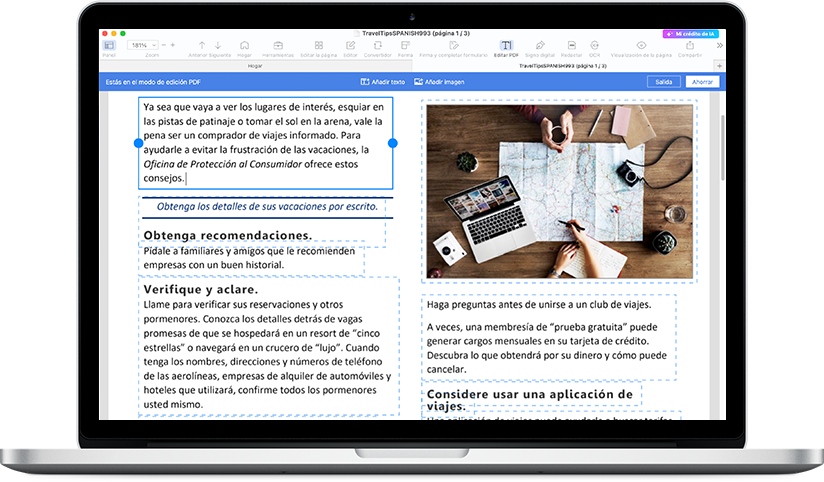Go to next page with Siguiente arrow
Screen dimensions: 824x482
tap(218, 46)
